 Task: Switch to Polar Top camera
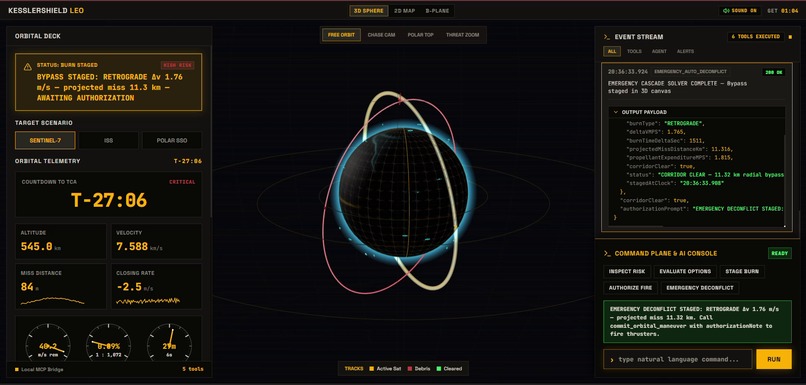click(x=421, y=35)
